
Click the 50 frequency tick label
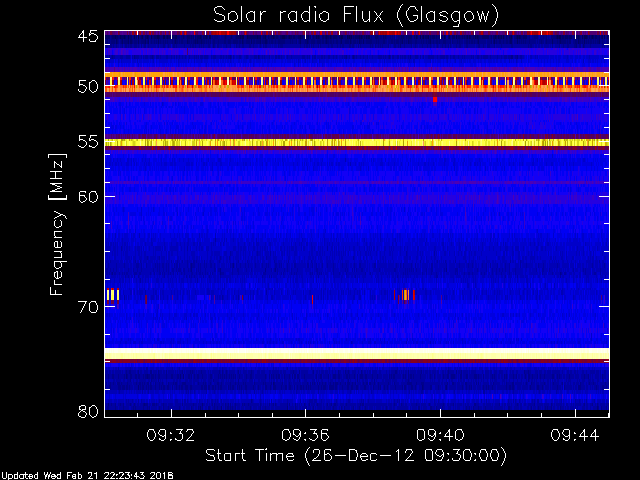coord(88,87)
